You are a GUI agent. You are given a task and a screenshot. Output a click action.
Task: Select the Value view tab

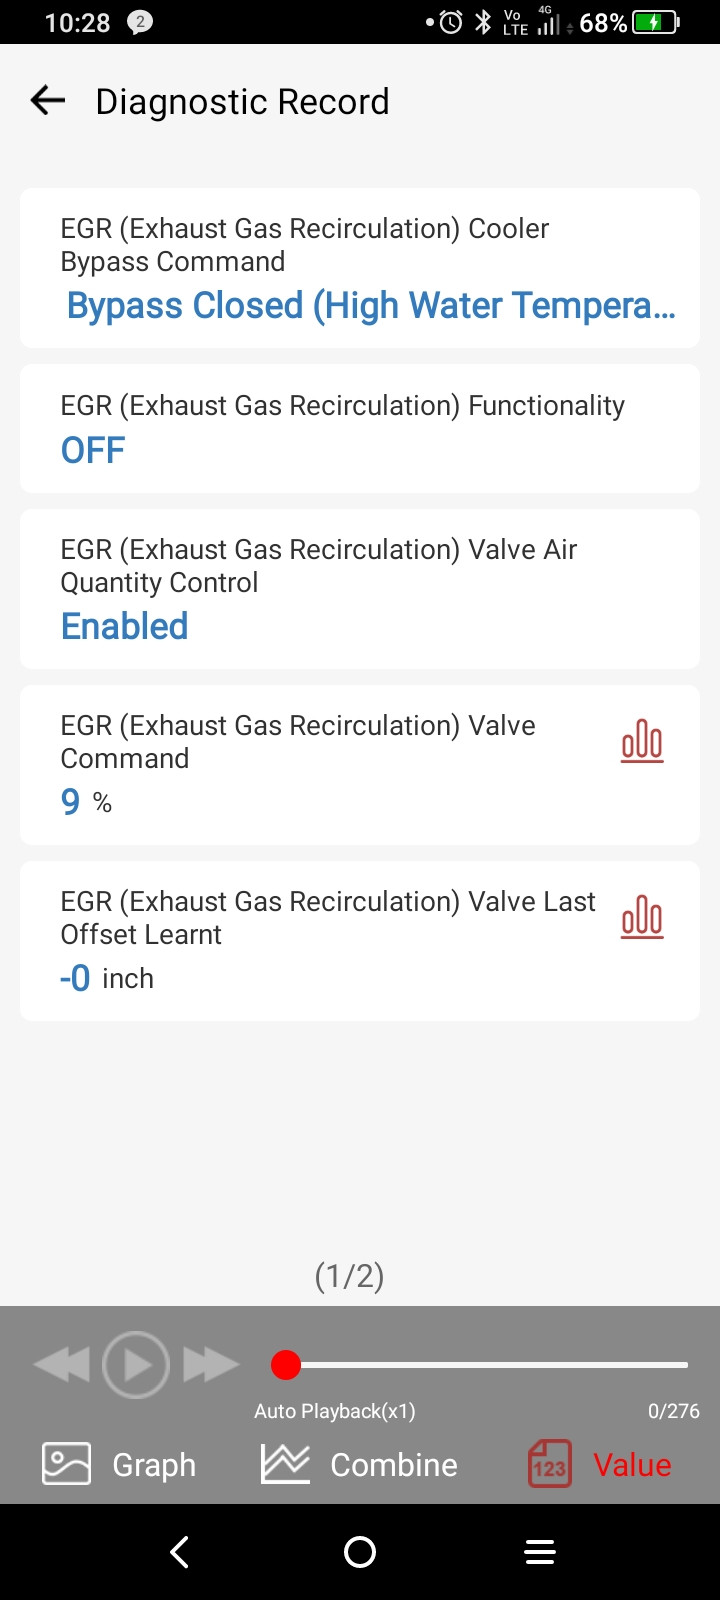(600, 1464)
